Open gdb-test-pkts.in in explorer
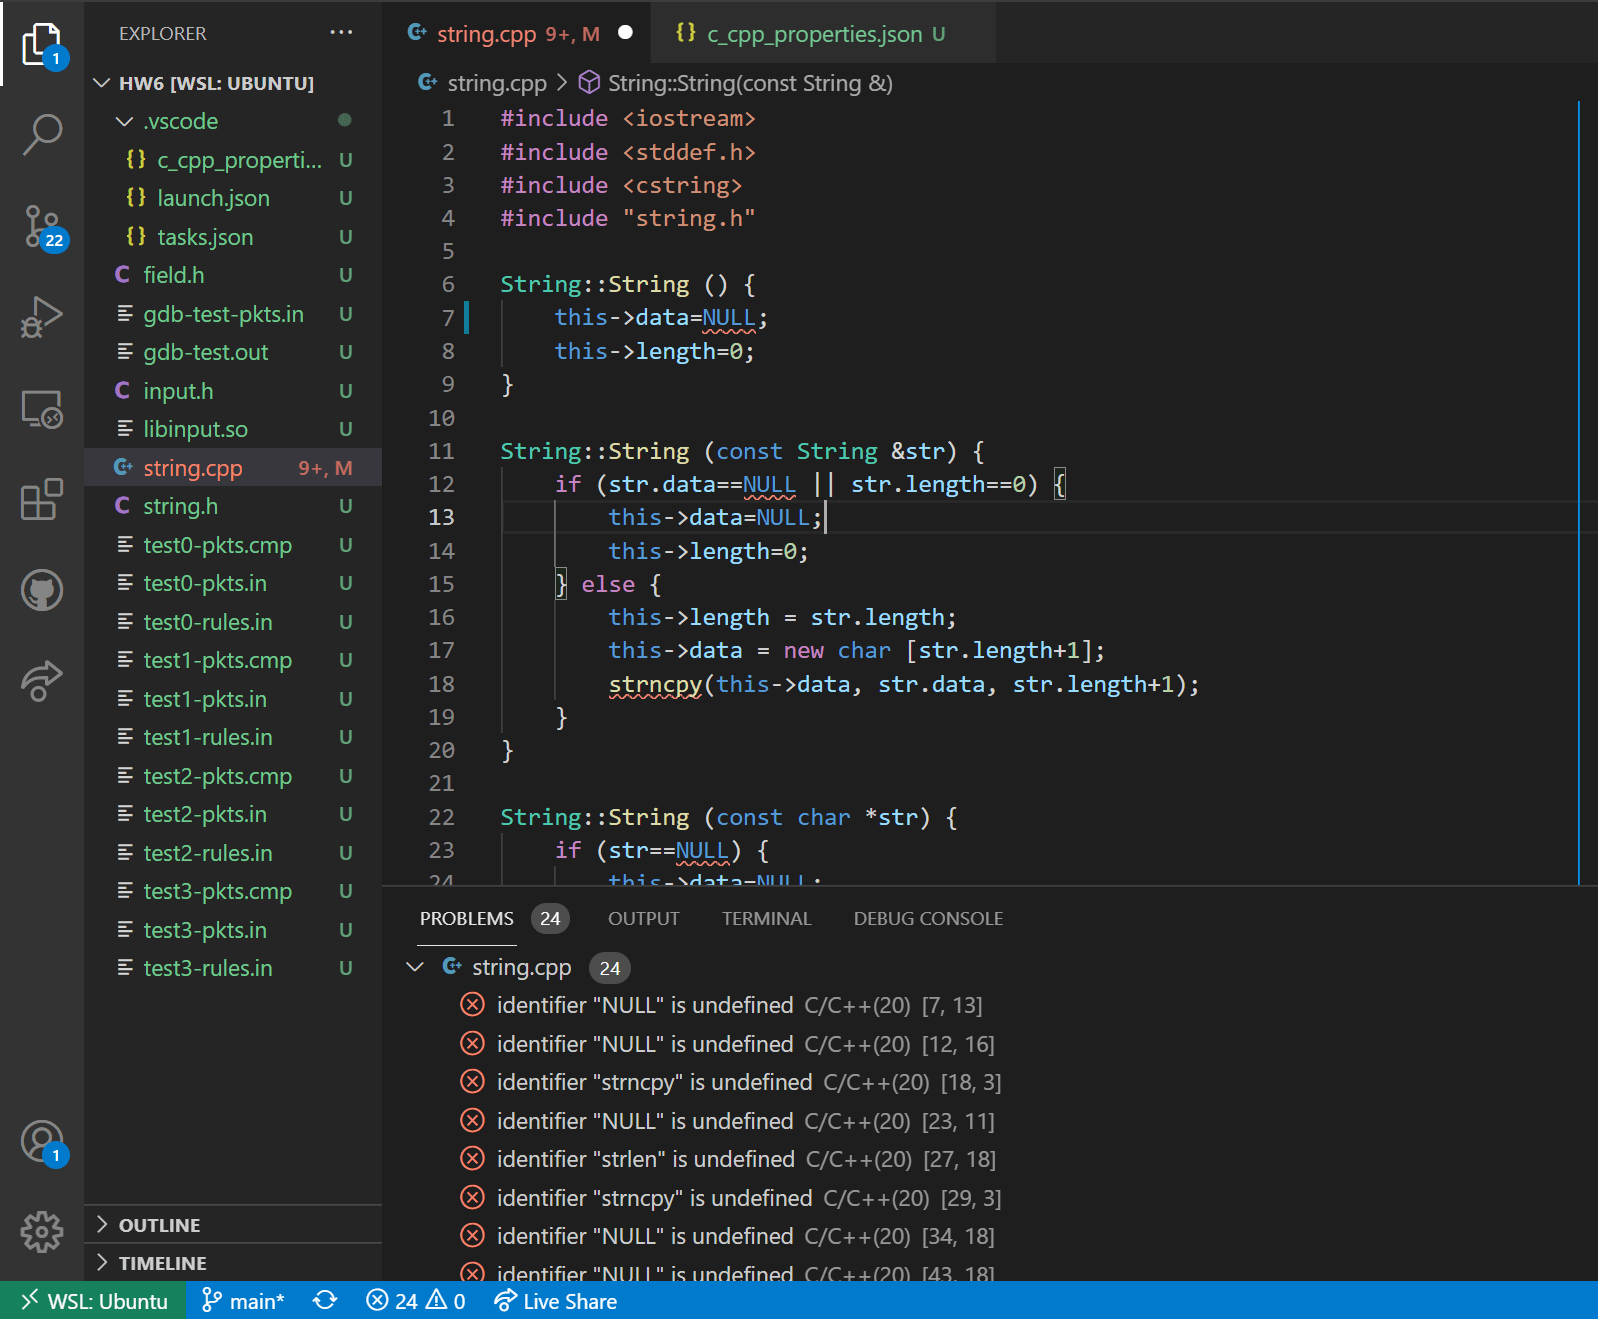The width and height of the screenshot is (1598, 1319). (233, 314)
